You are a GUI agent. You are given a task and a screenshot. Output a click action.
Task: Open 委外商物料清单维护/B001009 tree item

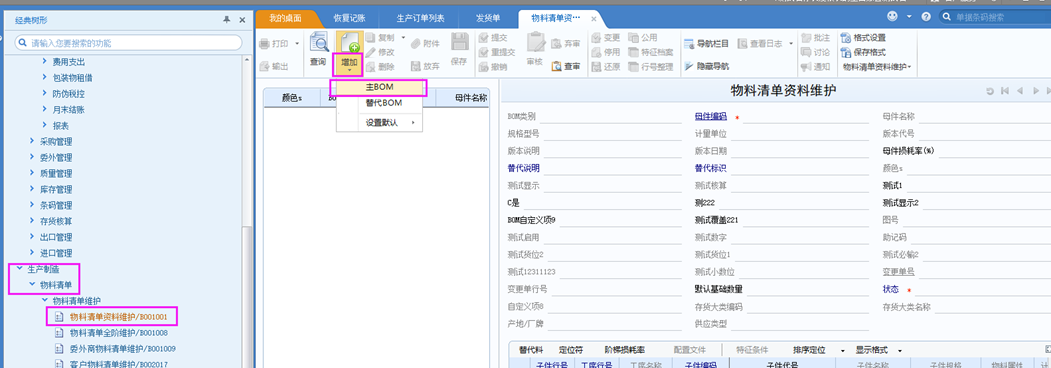pyautogui.click(x=123, y=349)
